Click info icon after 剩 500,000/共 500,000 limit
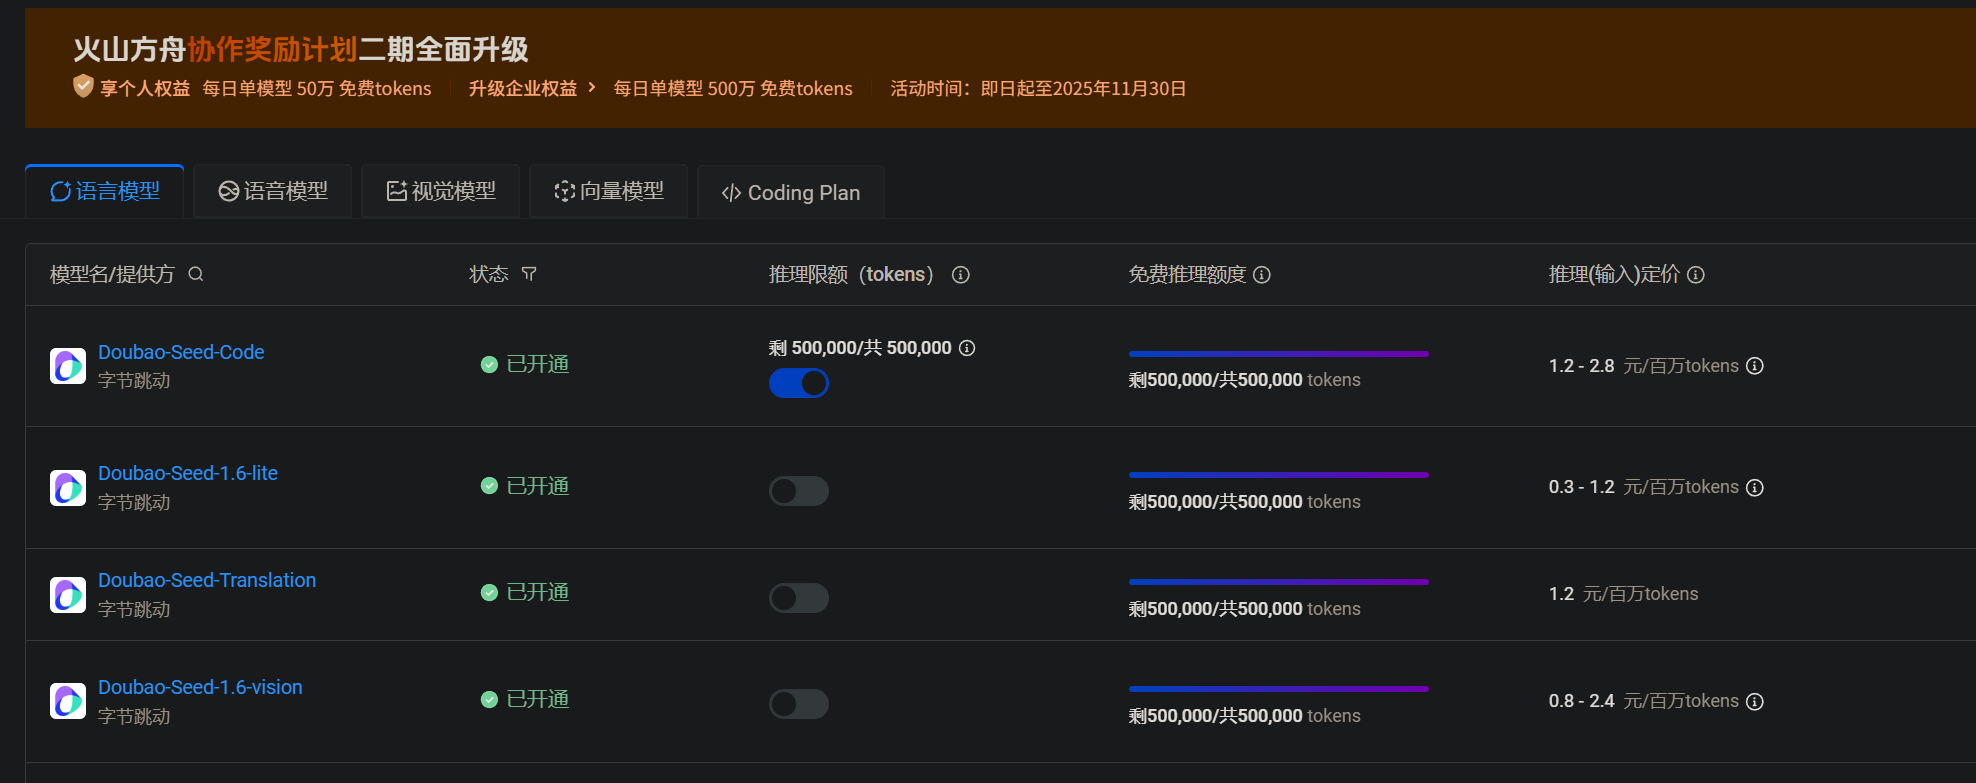This screenshot has width=1976, height=783. tap(967, 348)
